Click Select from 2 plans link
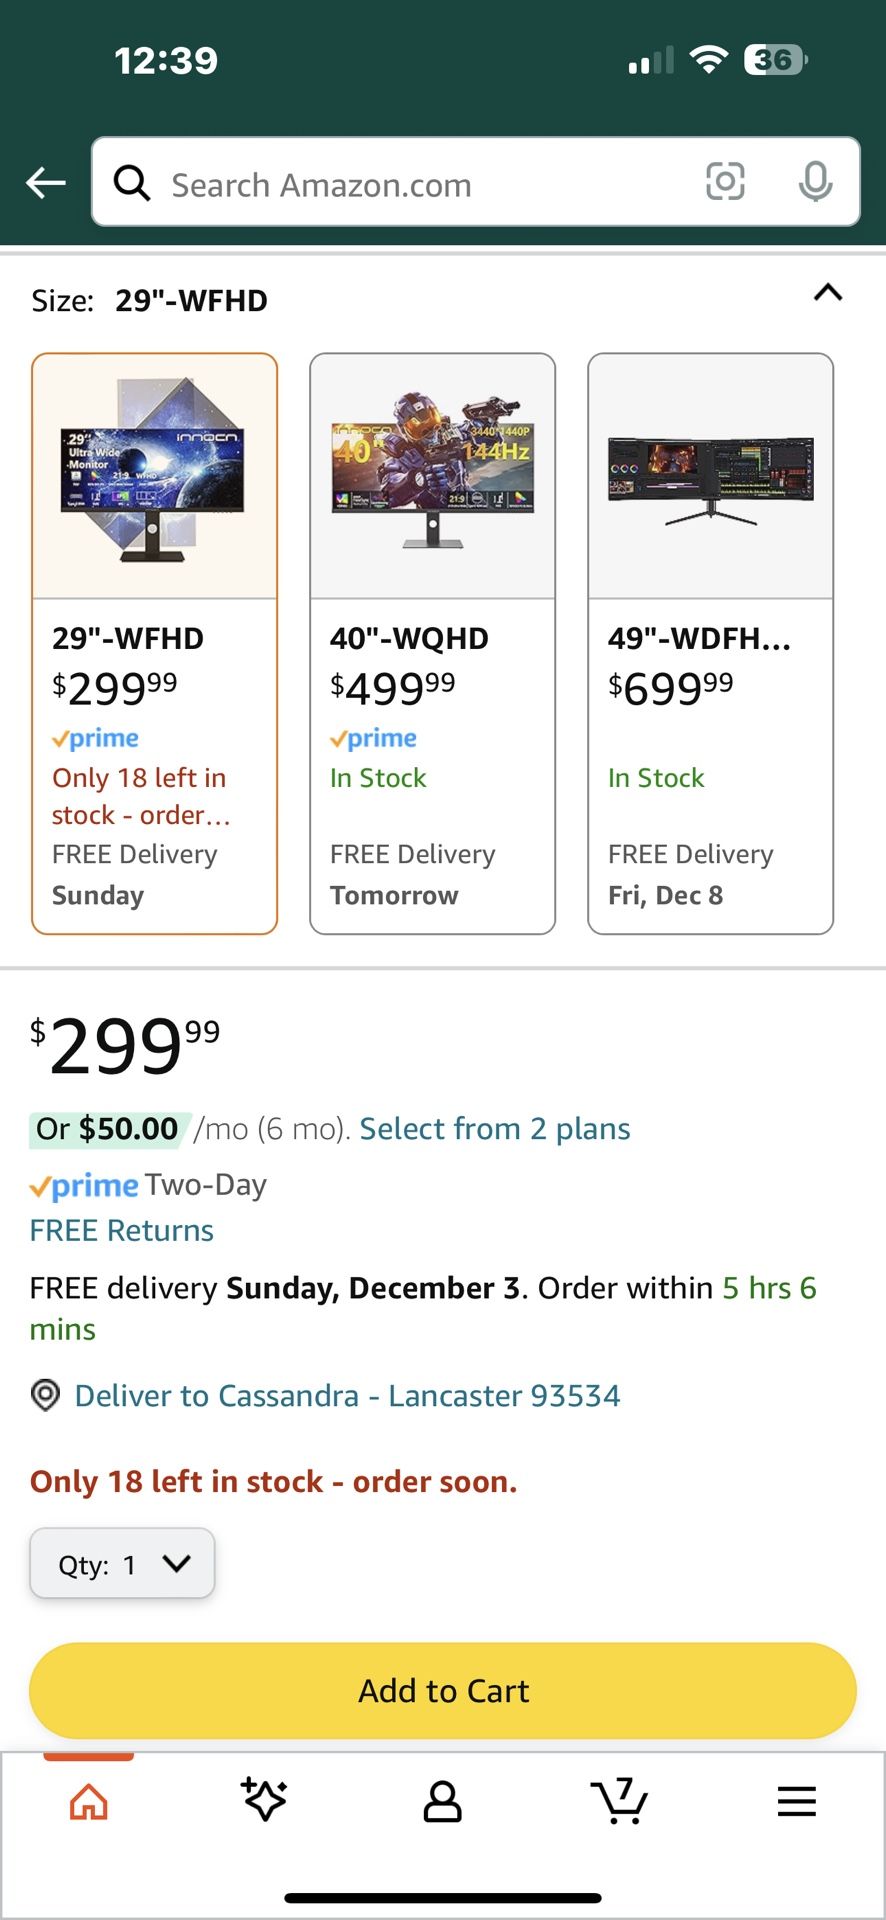886x1920 pixels. 495,1129
